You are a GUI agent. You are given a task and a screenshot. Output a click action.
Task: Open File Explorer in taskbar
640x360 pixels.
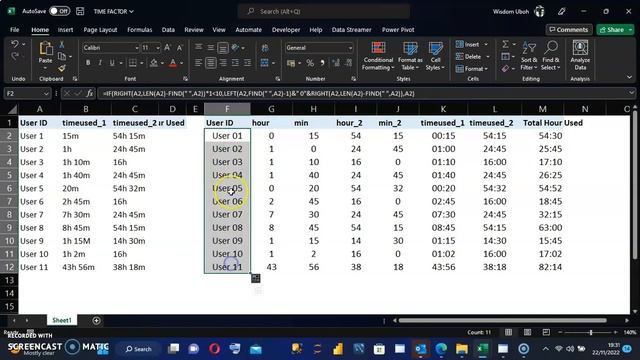pos(462,349)
